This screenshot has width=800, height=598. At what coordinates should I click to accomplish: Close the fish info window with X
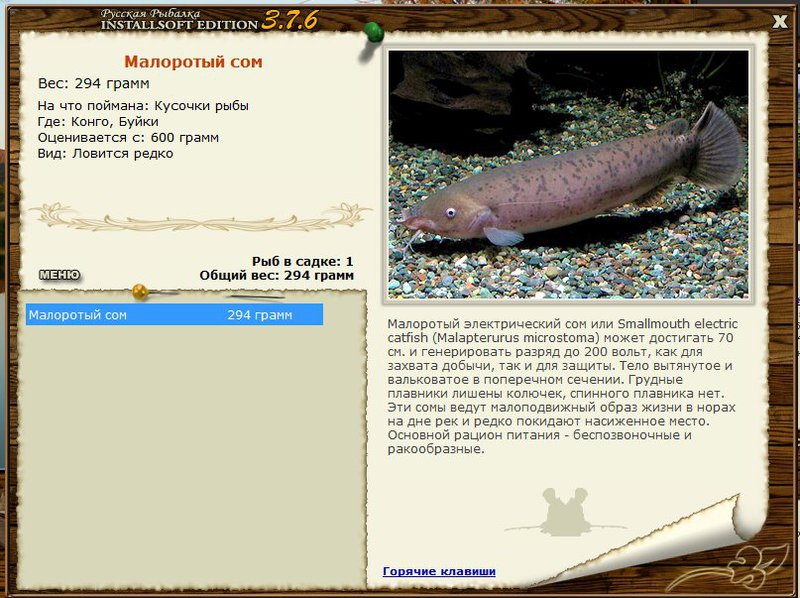pyautogui.click(x=780, y=21)
